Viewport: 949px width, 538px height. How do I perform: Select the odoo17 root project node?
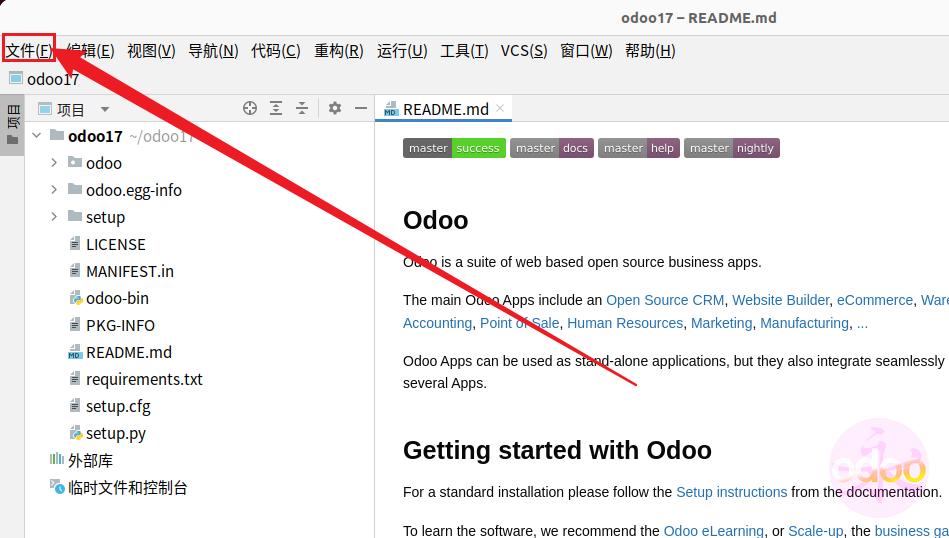[95, 136]
